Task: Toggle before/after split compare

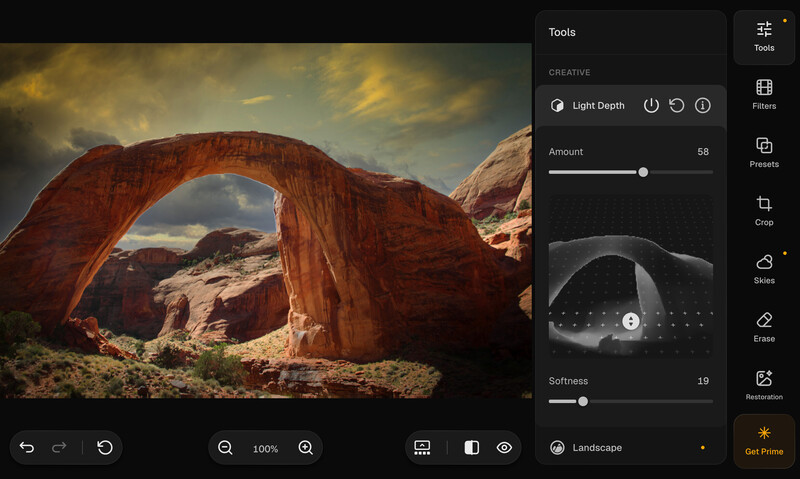Action: click(x=471, y=447)
